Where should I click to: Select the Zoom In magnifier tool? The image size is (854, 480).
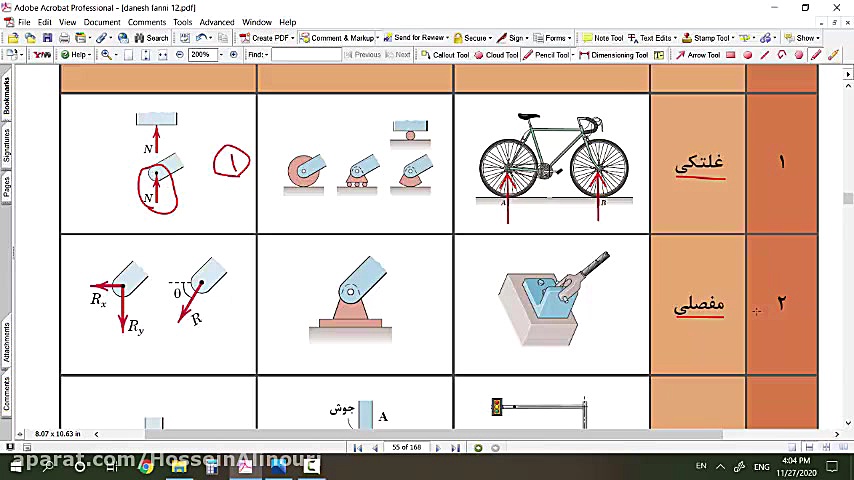pyautogui.click(x=106, y=55)
